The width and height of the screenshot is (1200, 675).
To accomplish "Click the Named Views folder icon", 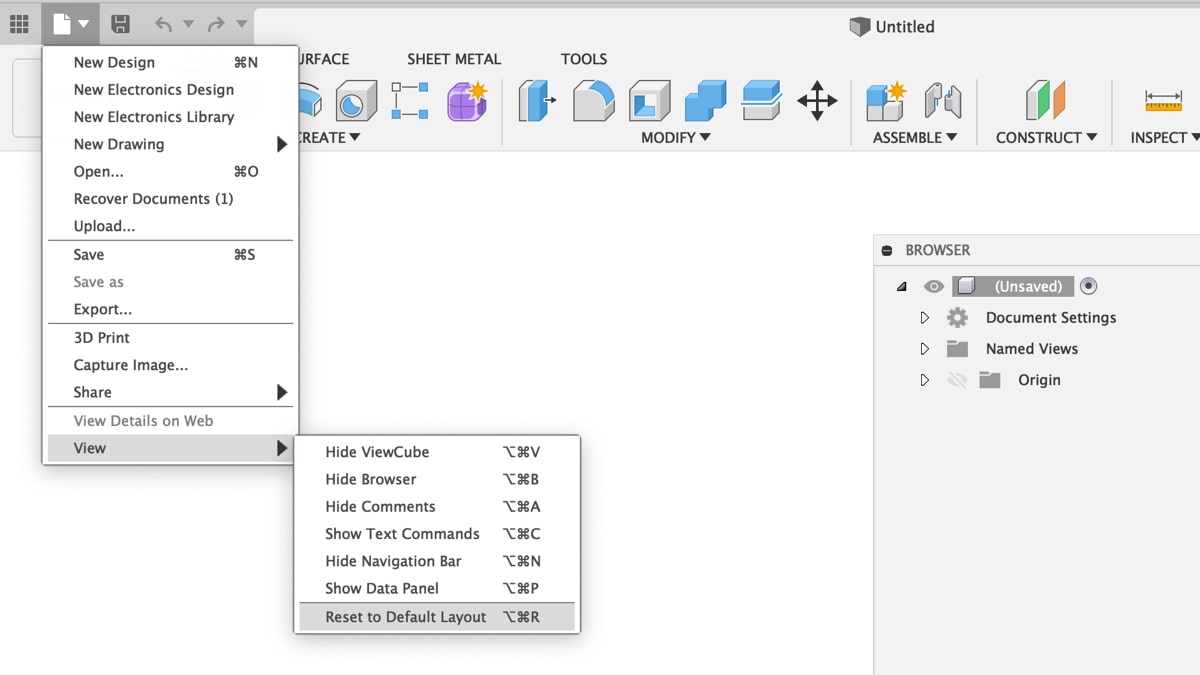I will click(x=957, y=349).
